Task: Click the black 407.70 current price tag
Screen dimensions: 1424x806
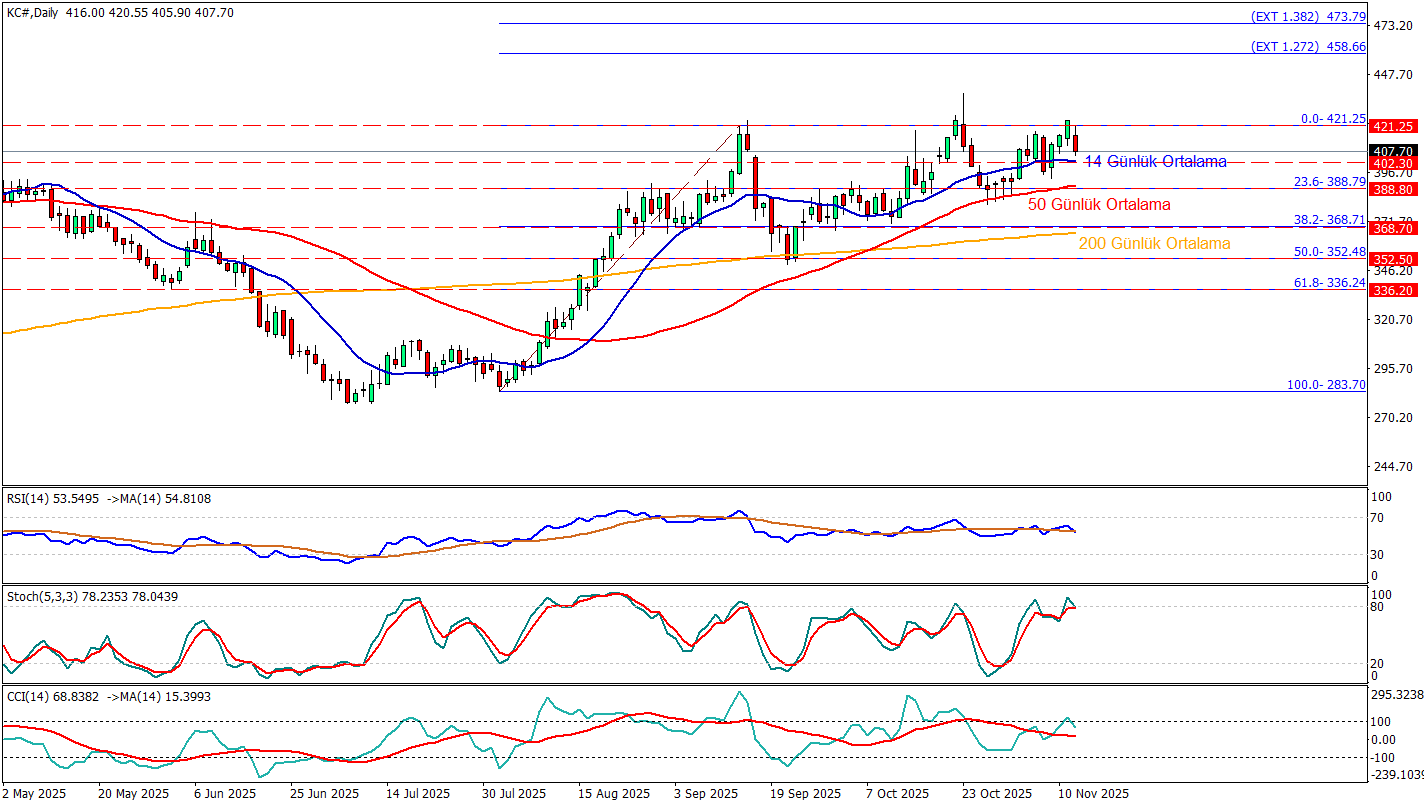Action: tap(1395, 152)
